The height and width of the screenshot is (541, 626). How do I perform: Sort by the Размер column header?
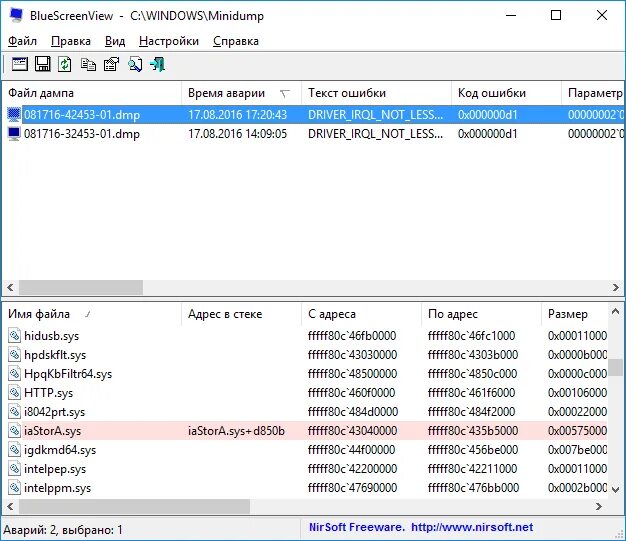click(574, 314)
